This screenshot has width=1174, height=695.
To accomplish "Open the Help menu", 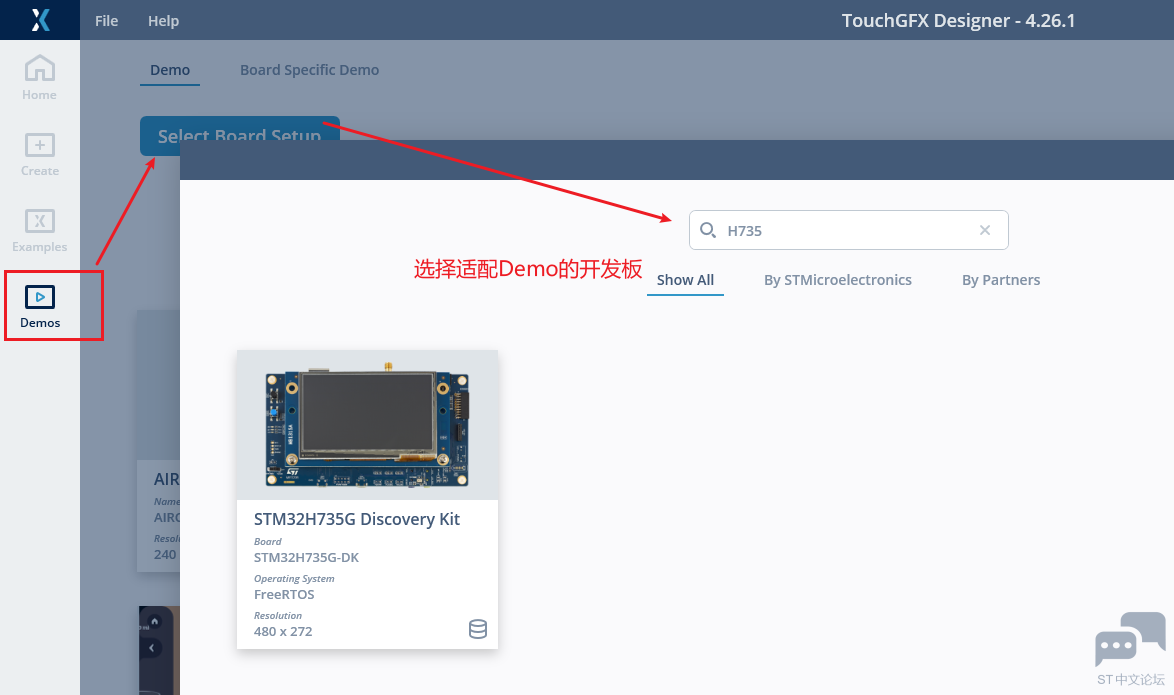I will (163, 21).
